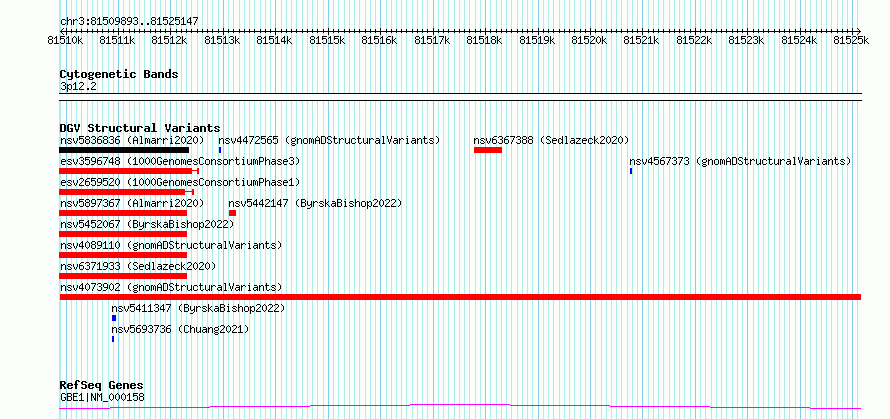Select the red nsv4089110 variant bar
Viewport: 890px width, 419px height.
(x=123, y=255)
